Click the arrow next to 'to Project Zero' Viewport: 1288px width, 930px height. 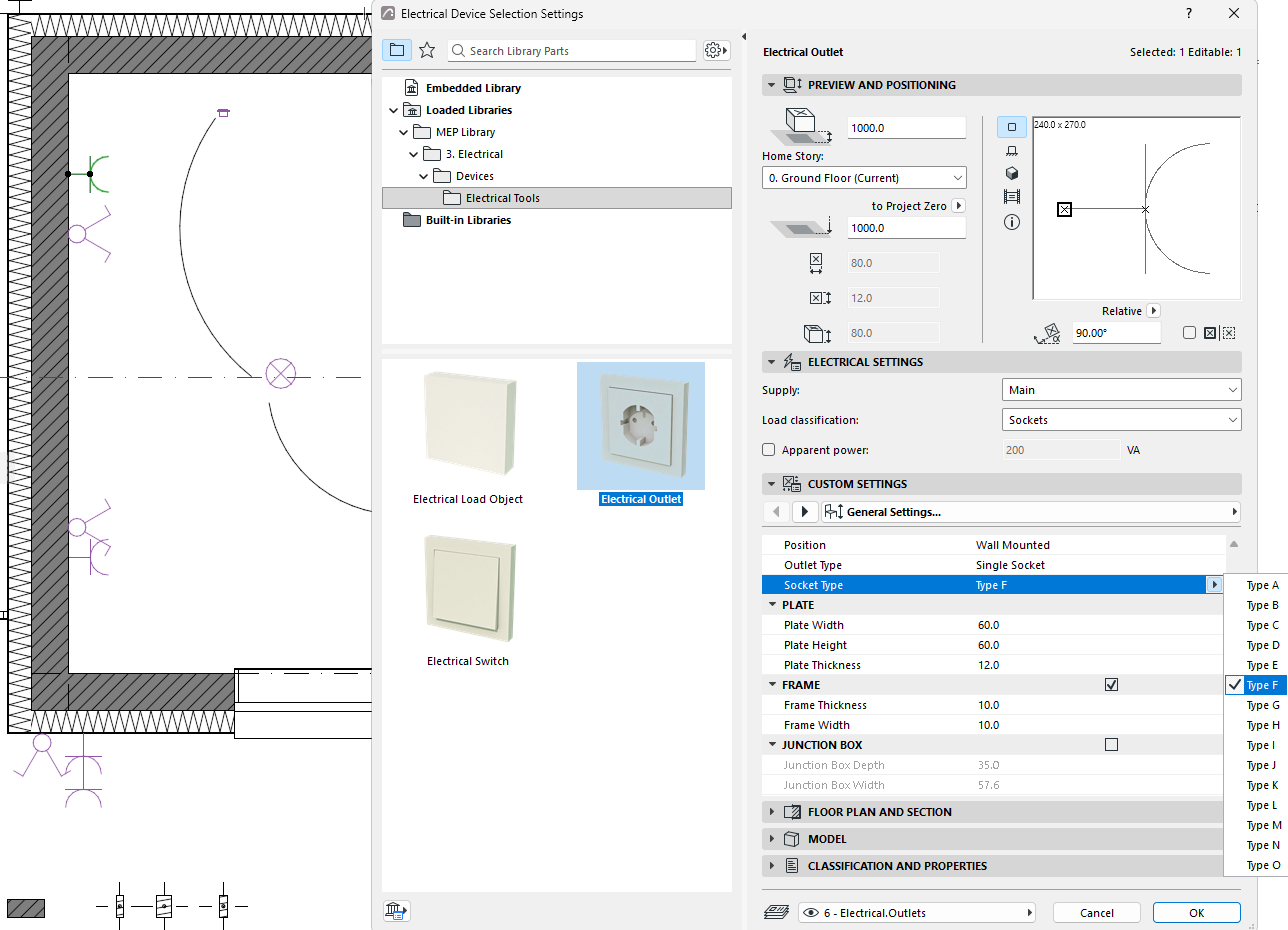pyautogui.click(x=958, y=206)
